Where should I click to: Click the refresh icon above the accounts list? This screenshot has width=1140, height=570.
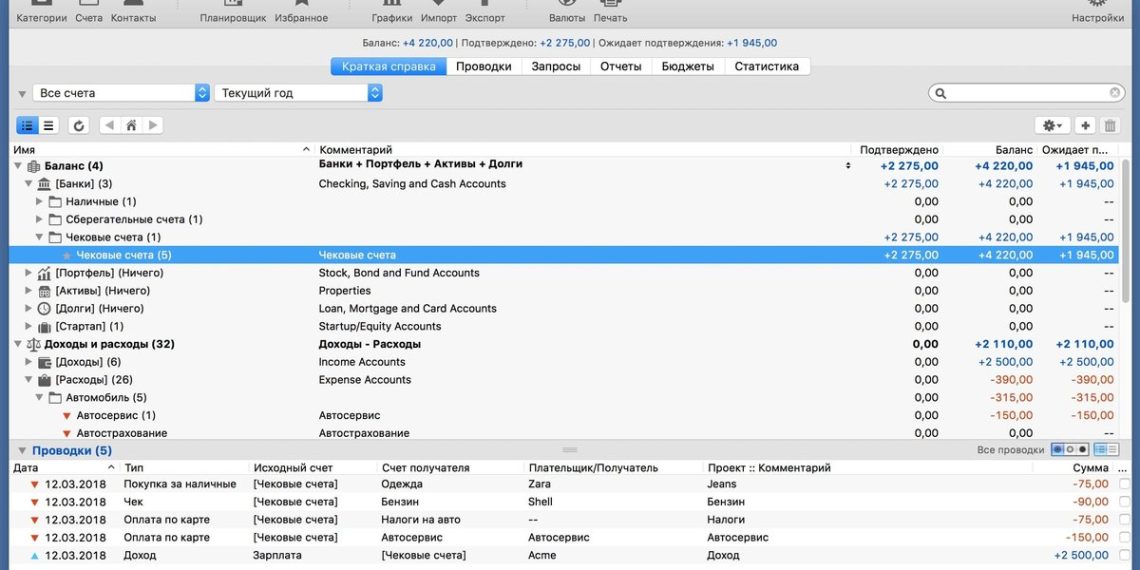(x=79, y=125)
